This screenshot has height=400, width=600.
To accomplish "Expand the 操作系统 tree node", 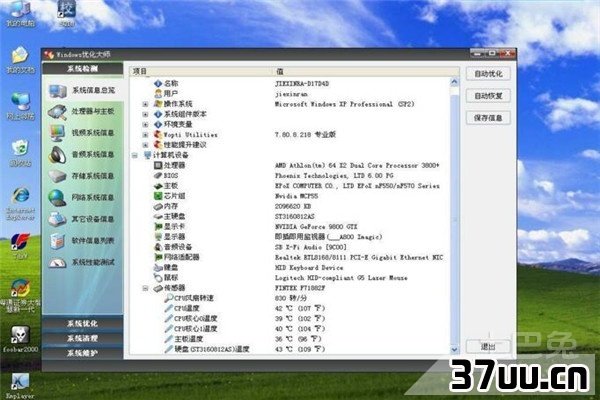I will [145, 104].
